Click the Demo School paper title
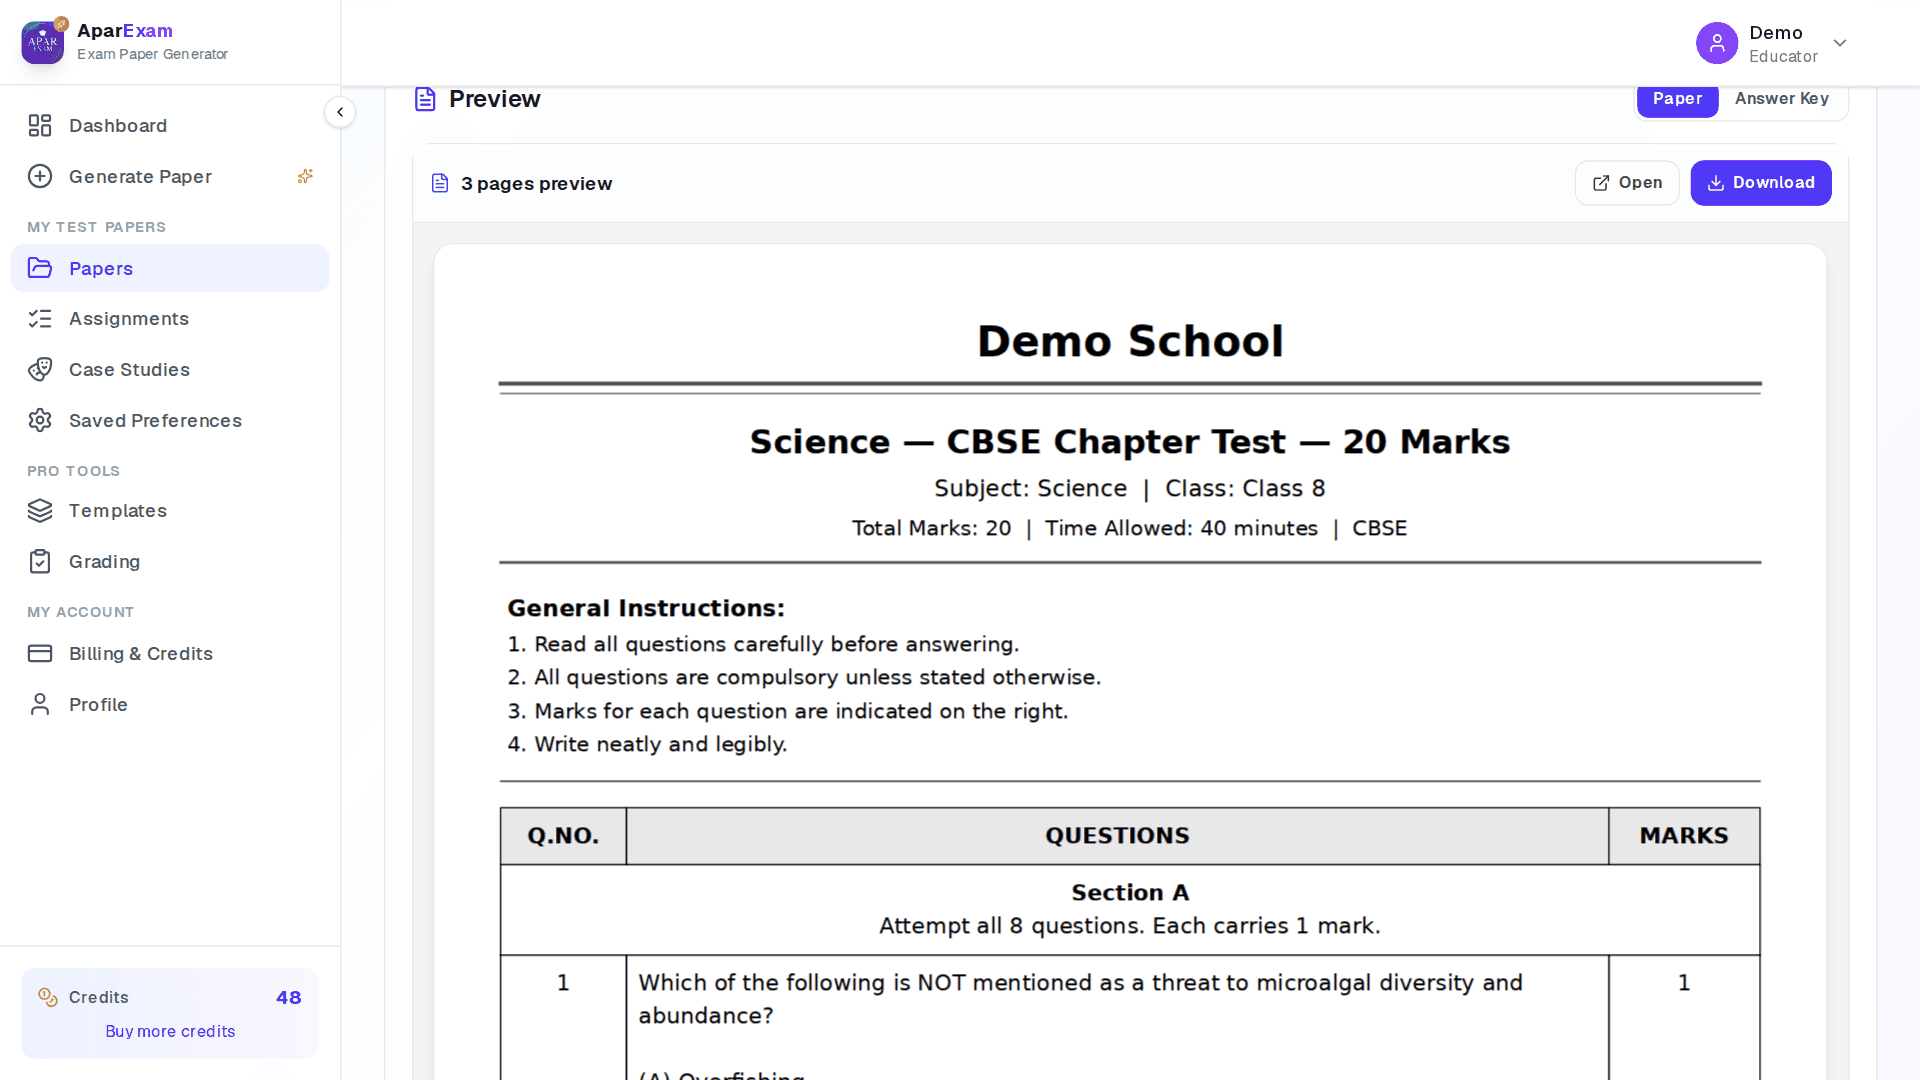The width and height of the screenshot is (1920, 1080). pos(1130,341)
